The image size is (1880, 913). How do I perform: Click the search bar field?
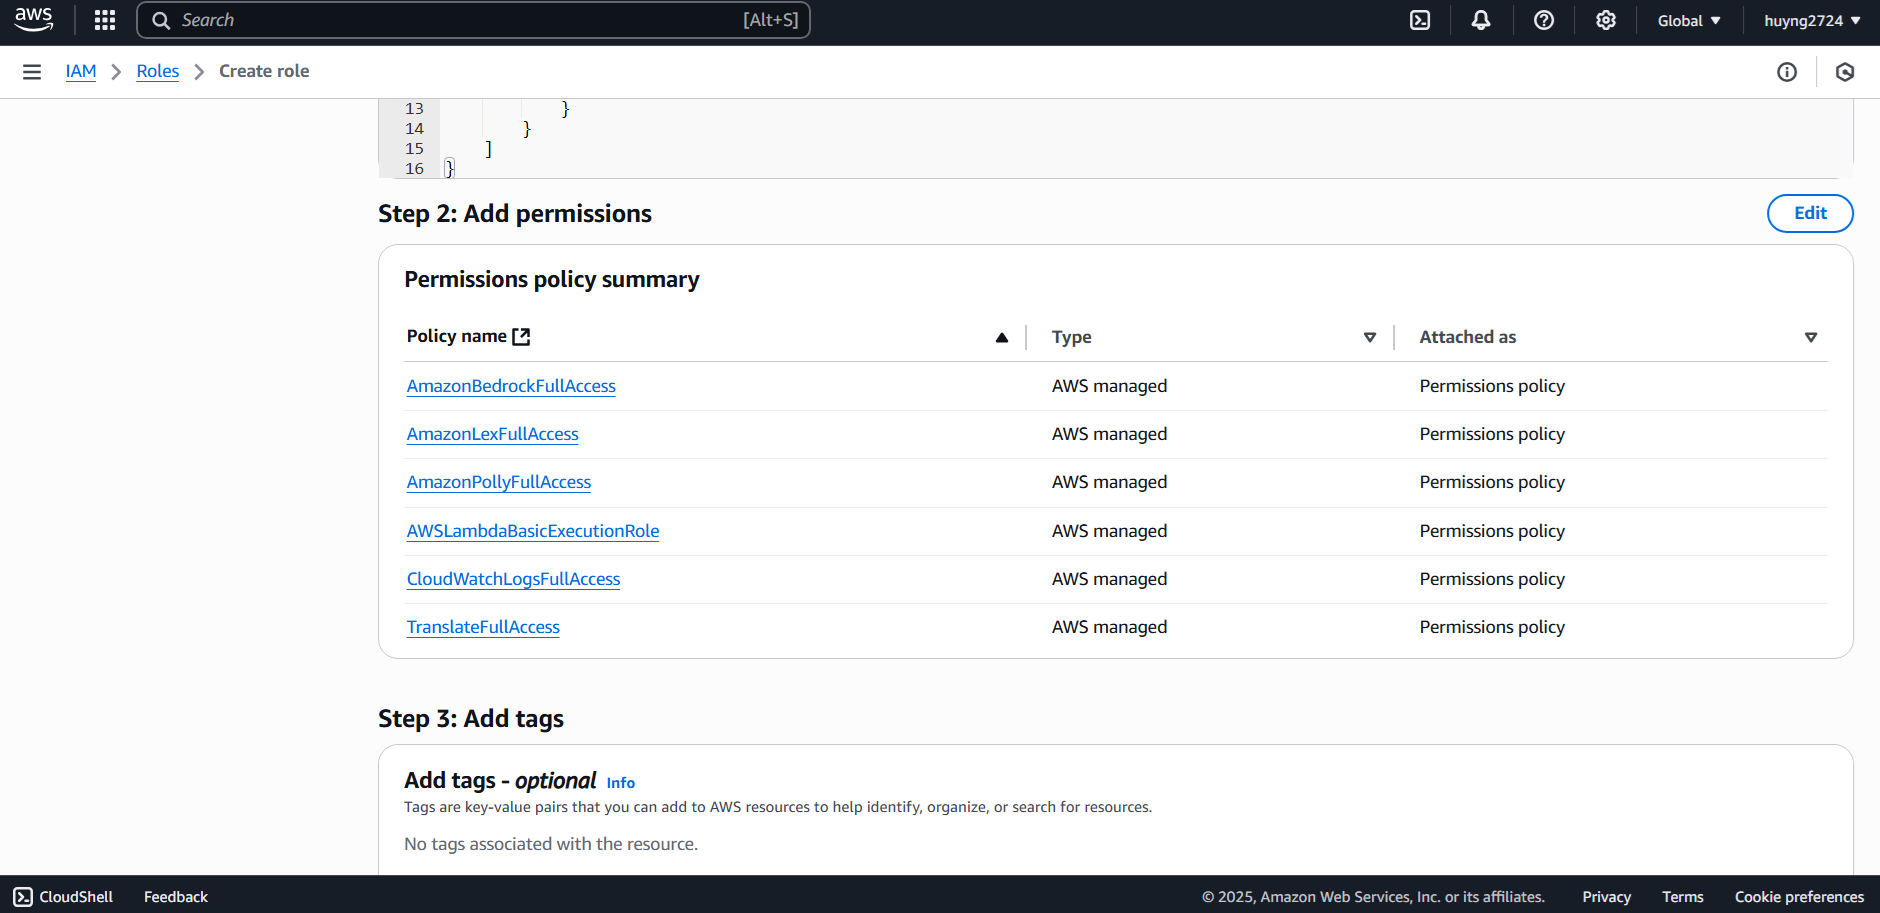[473, 20]
